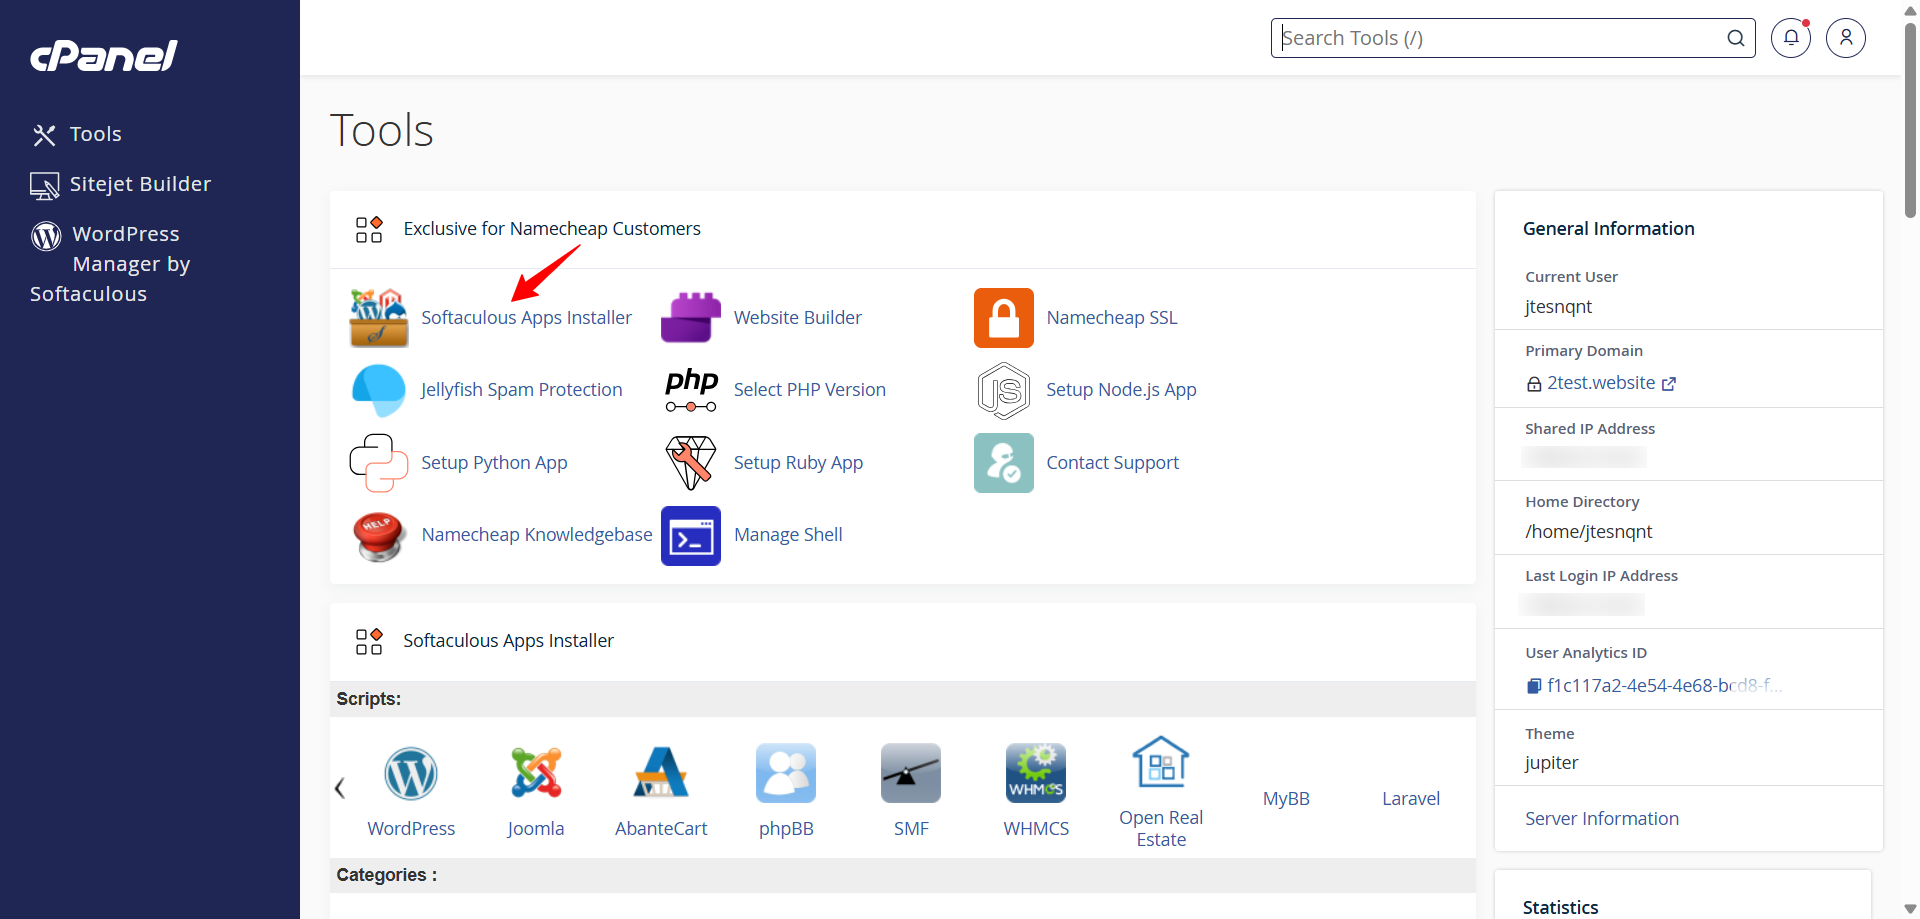Click the Node.js hexagon icon
1920x919 pixels.
tap(1004, 390)
